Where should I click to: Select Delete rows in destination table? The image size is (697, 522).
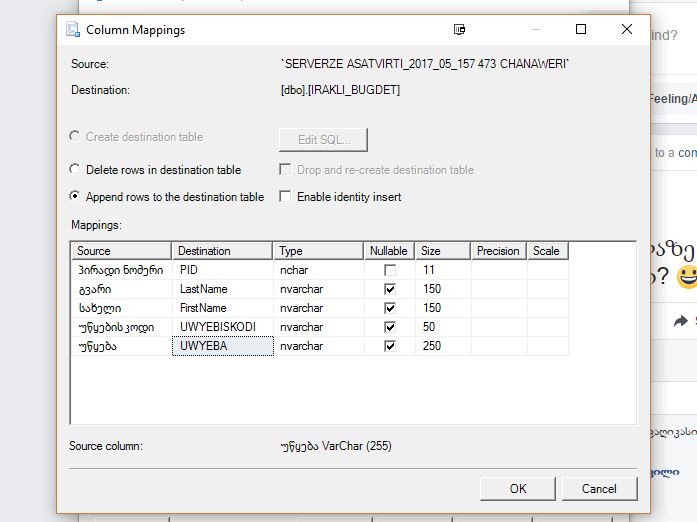(75, 170)
